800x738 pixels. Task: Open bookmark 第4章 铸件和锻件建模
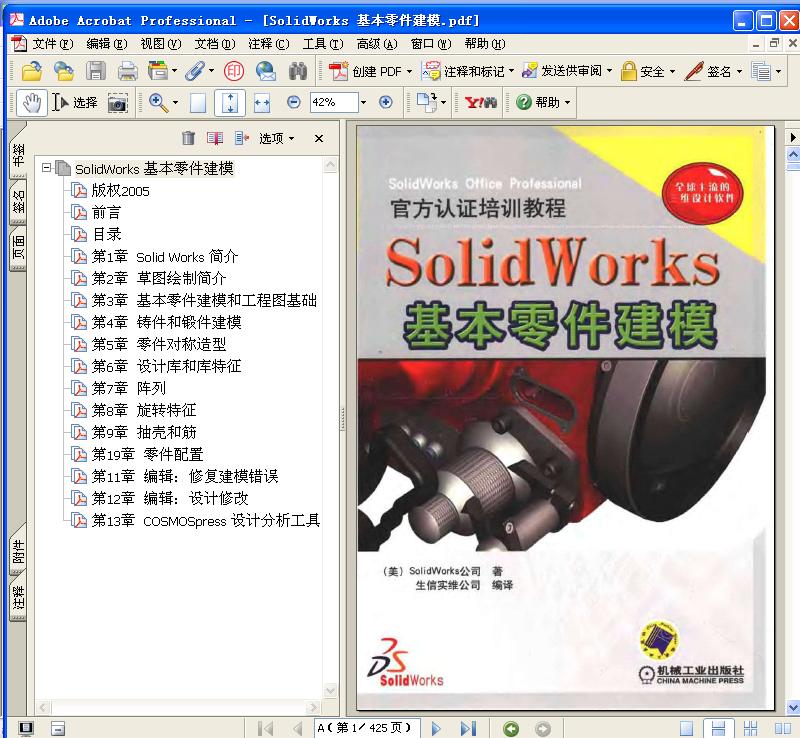(166, 322)
